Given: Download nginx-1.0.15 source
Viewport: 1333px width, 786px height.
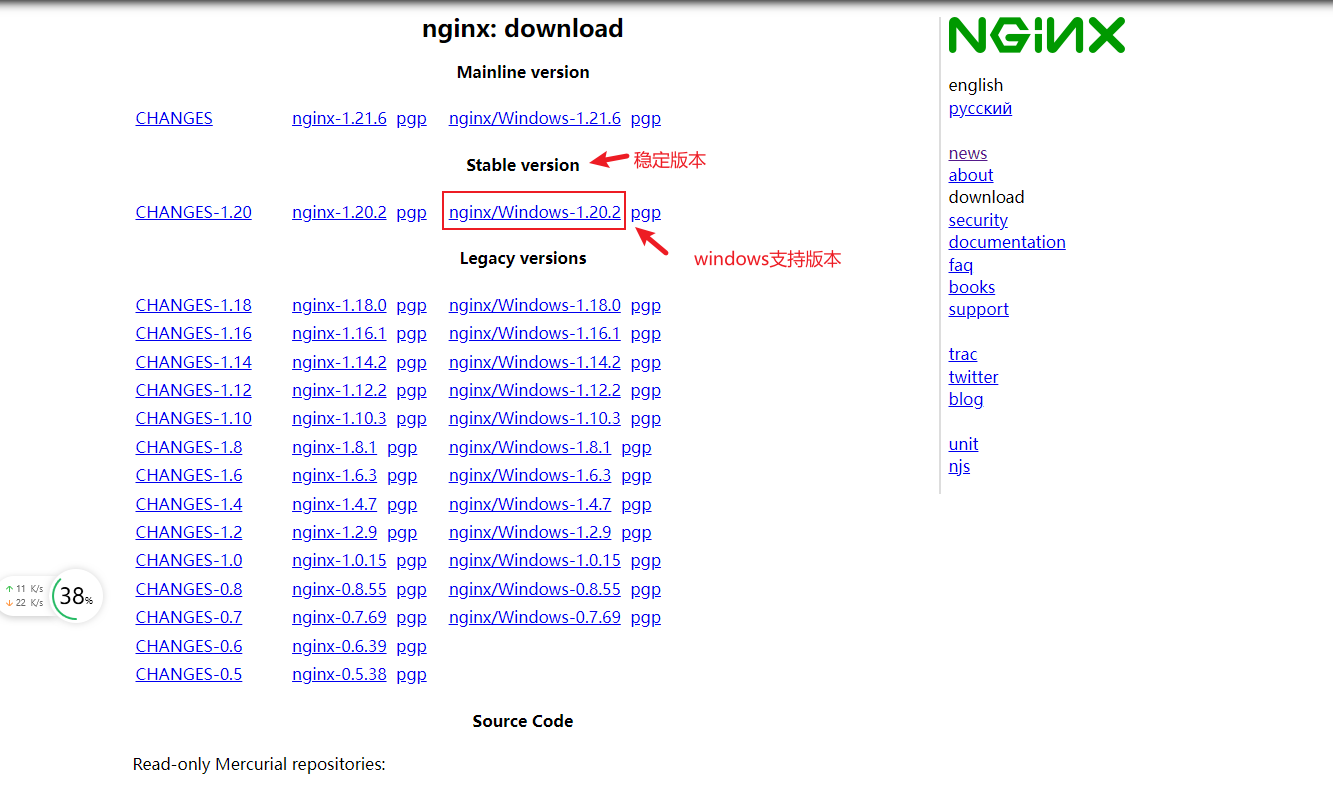Looking at the screenshot, I should pos(339,560).
